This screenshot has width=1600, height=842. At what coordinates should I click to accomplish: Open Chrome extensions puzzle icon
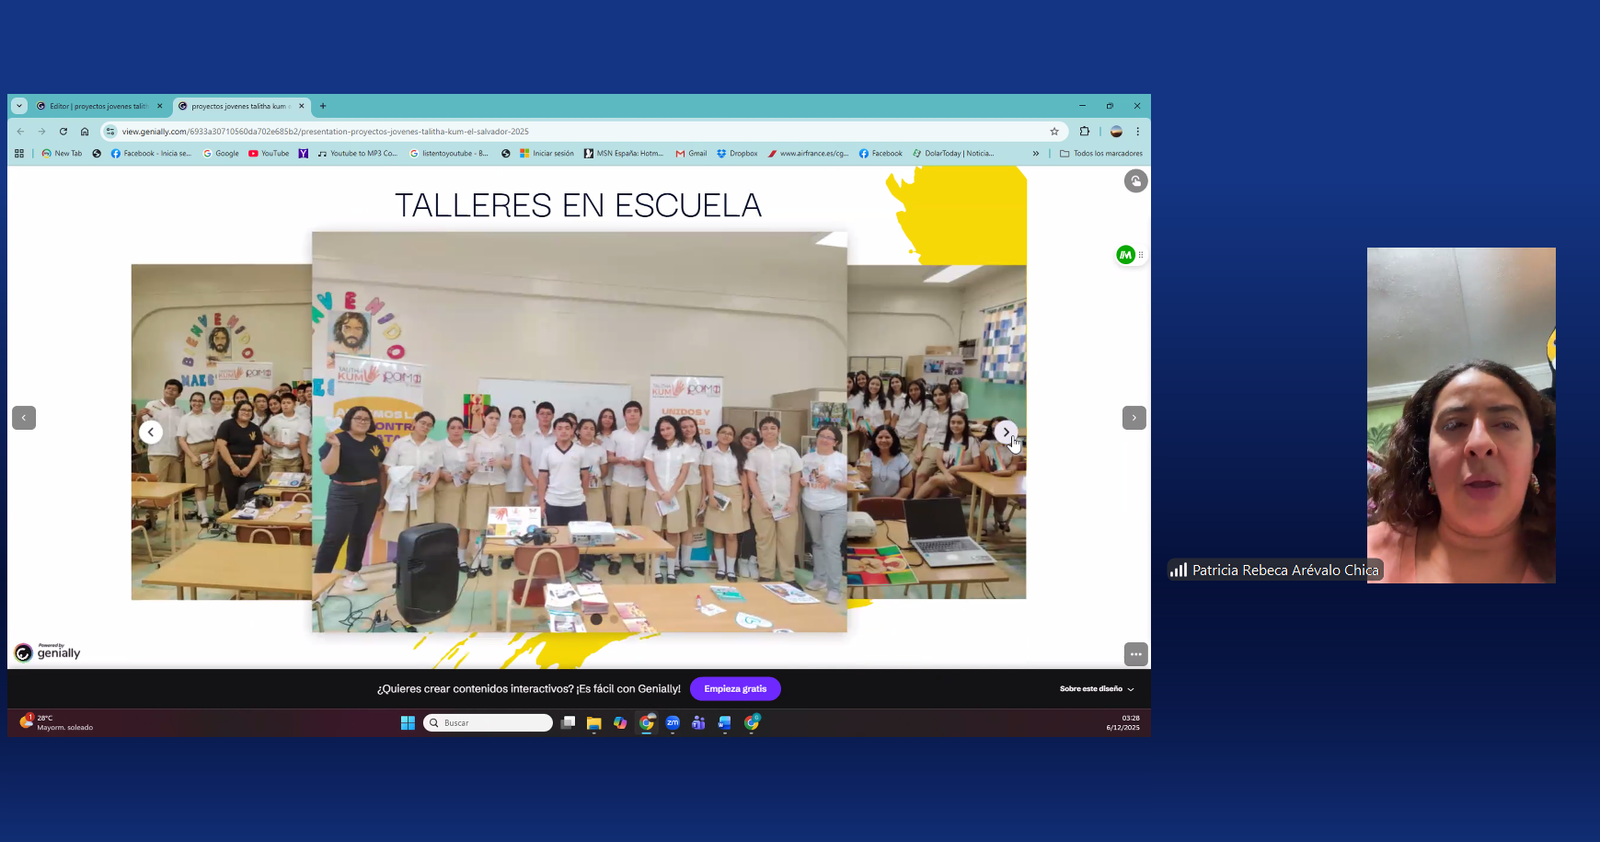tap(1084, 131)
